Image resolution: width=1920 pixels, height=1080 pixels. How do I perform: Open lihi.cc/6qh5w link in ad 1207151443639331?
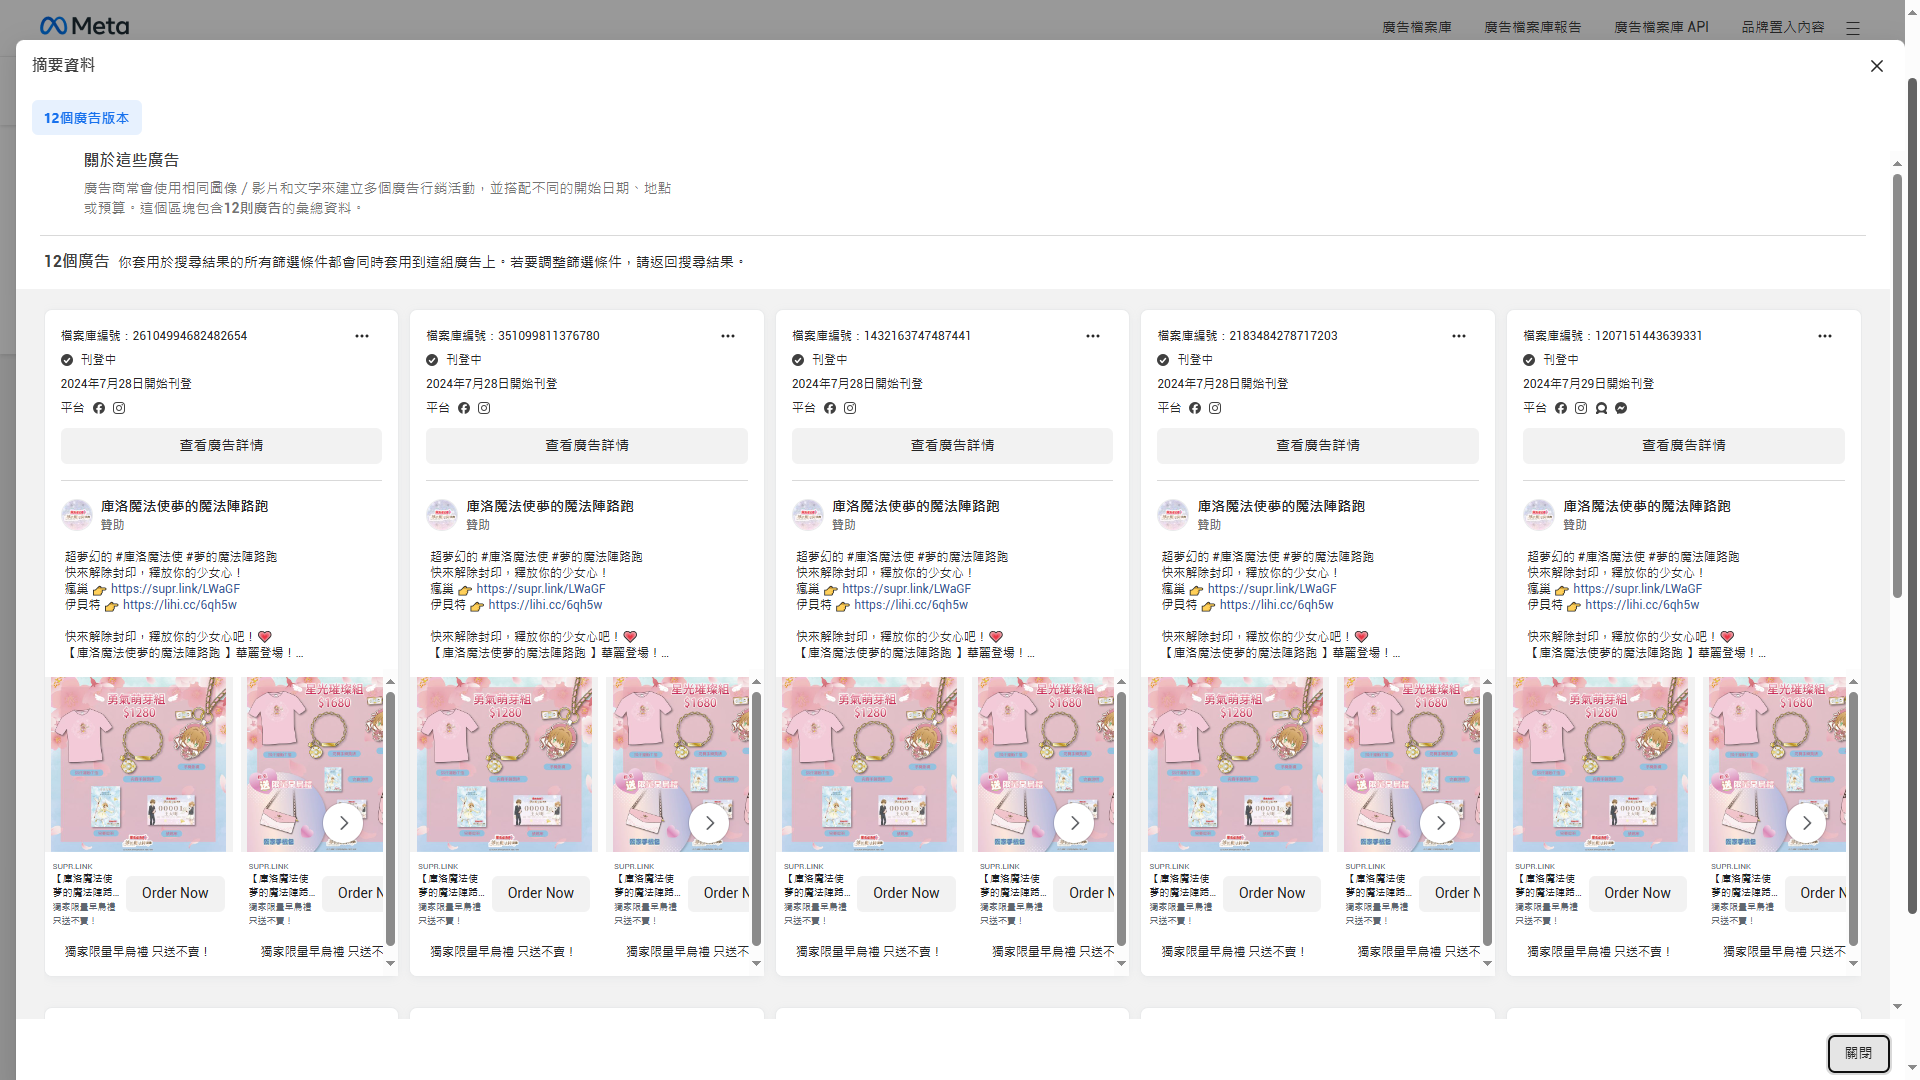(x=1642, y=605)
